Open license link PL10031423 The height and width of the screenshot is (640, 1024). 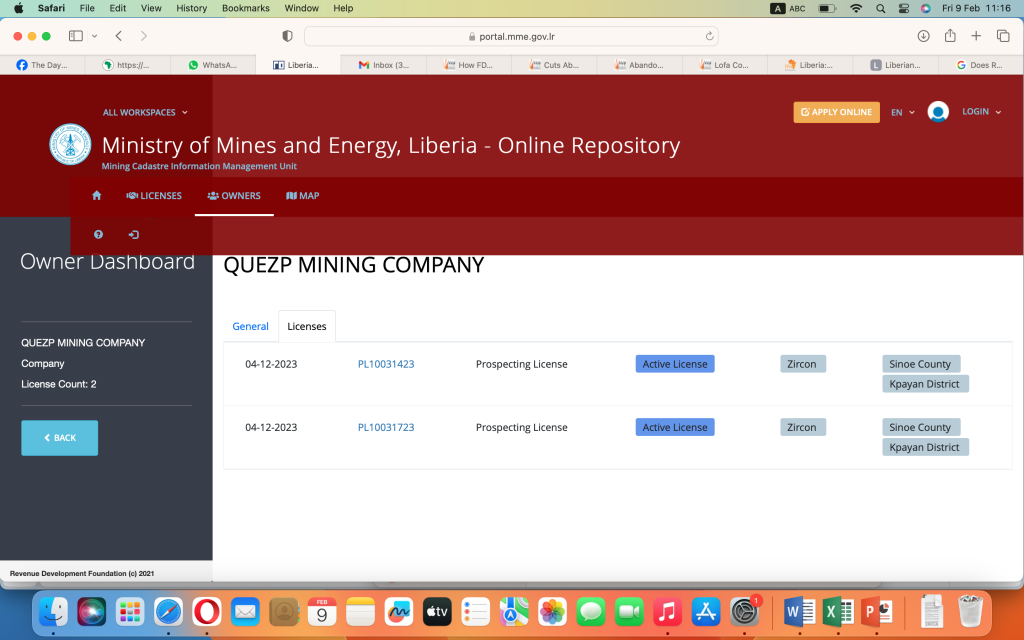386,364
